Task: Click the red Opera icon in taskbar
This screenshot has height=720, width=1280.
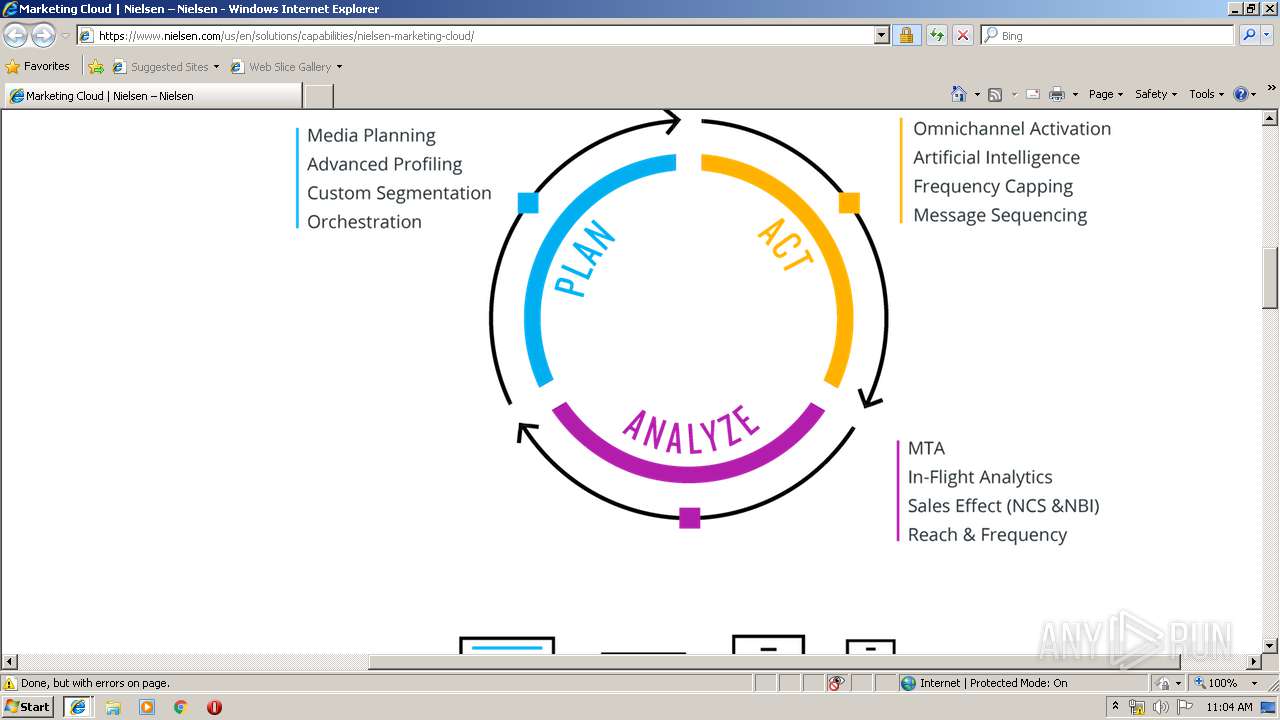Action: pos(214,707)
